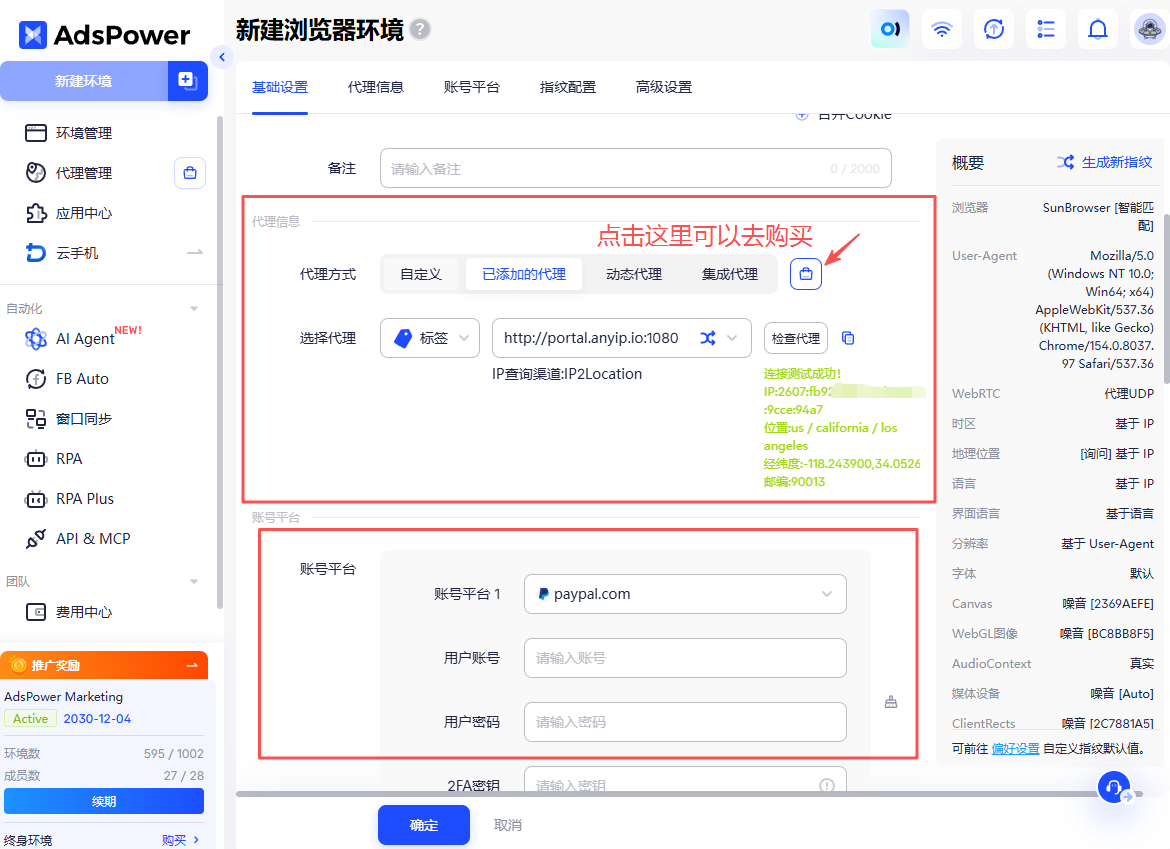Switch to the 代理信息 tab
The width and height of the screenshot is (1170, 849).
pyautogui.click(x=375, y=87)
